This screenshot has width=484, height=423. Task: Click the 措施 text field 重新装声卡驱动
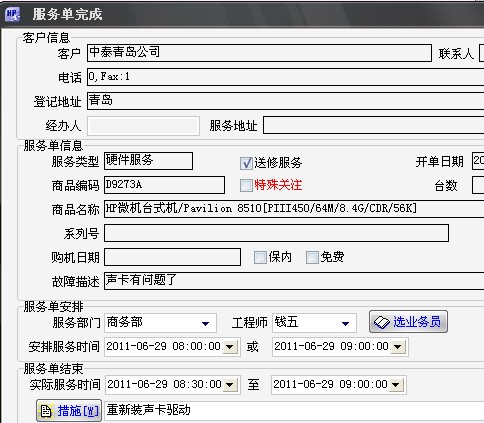(294, 411)
